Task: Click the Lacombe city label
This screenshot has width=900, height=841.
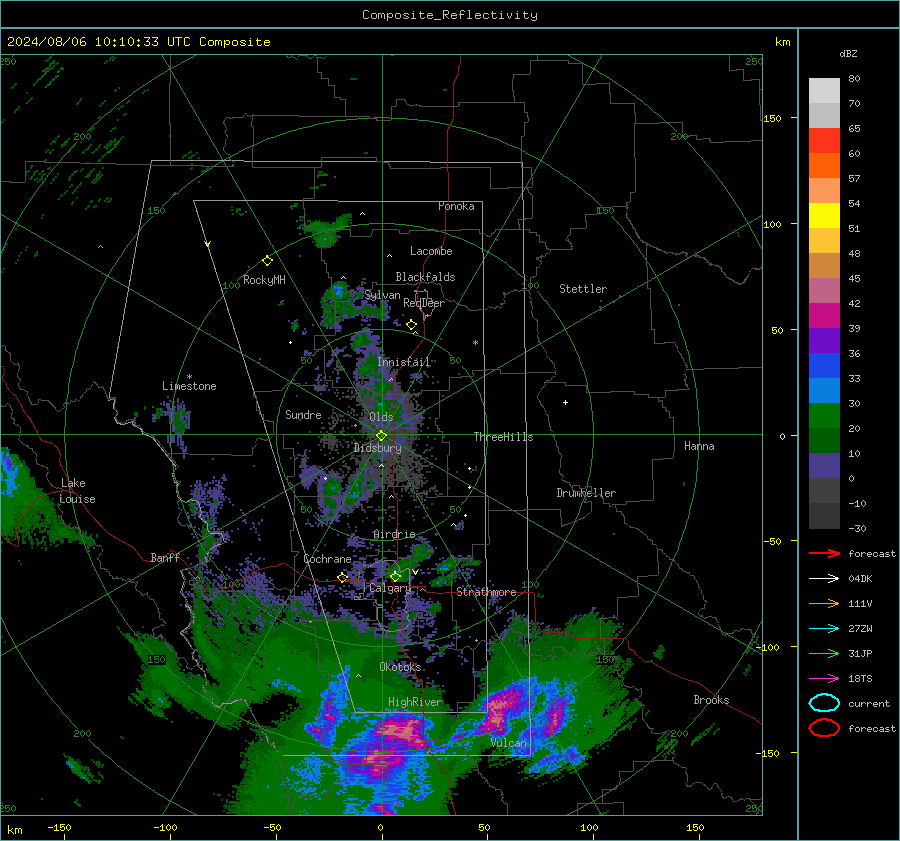Action: (431, 251)
